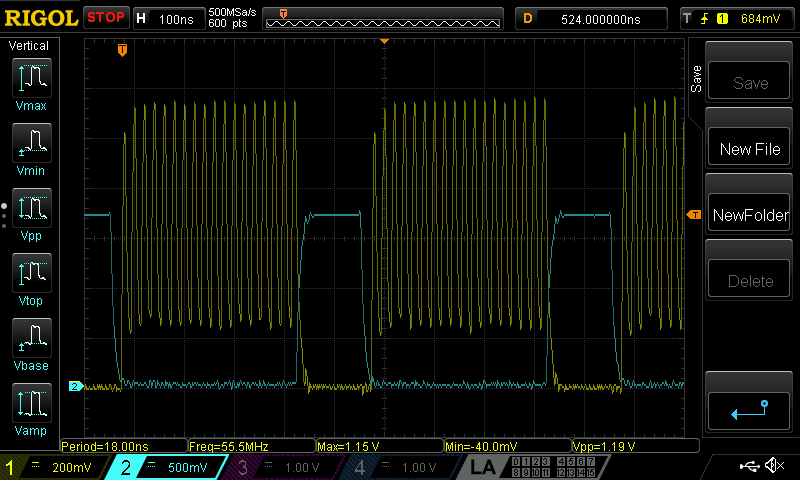The image size is (800, 480).
Task: Select the Vbase measurement icon
Action: tap(31, 344)
